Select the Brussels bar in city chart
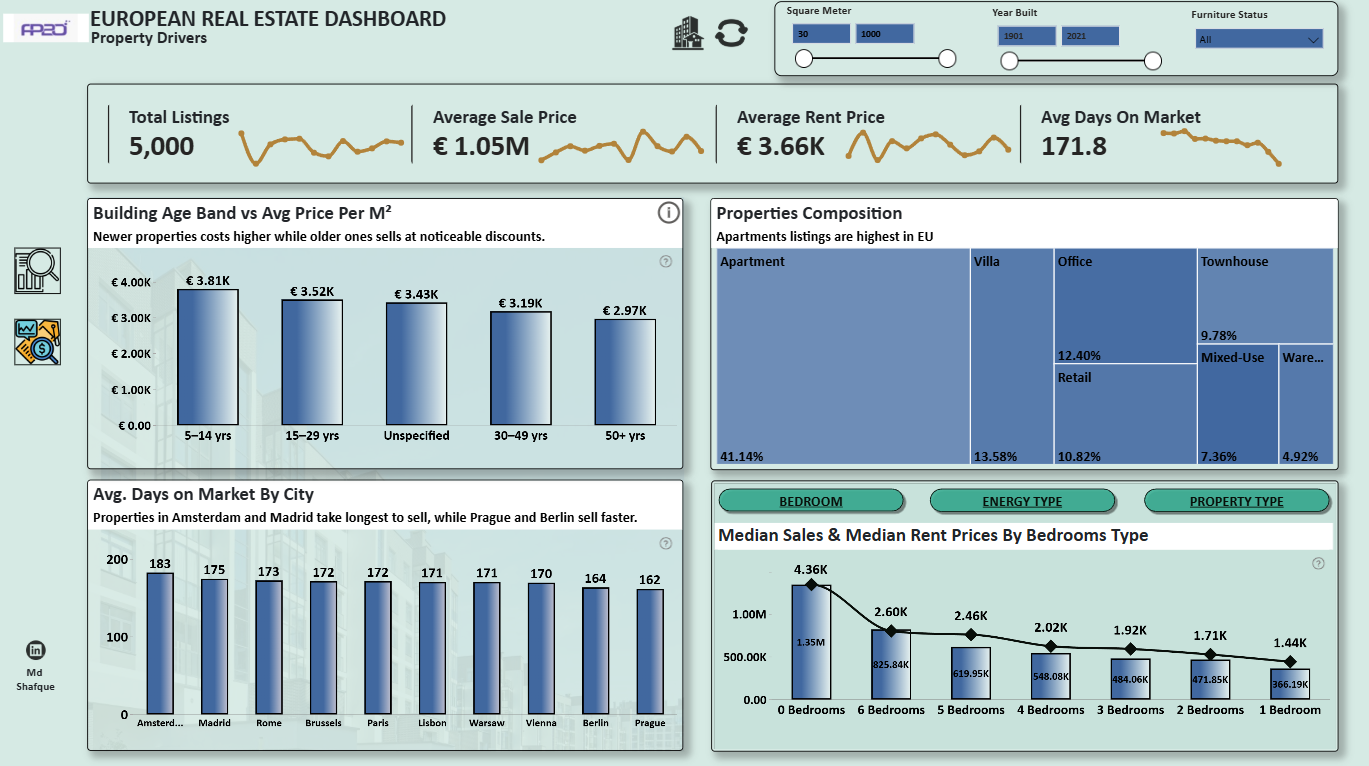Image resolution: width=1369 pixels, height=766 pixels. point(323,648)
